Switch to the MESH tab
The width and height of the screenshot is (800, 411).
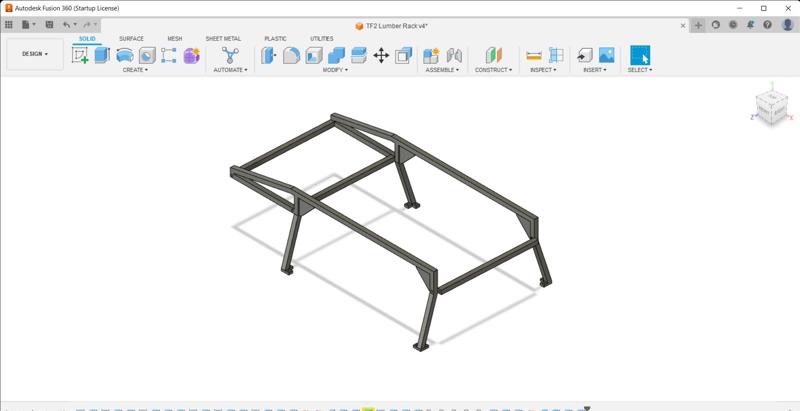click(x=174, y=39)
